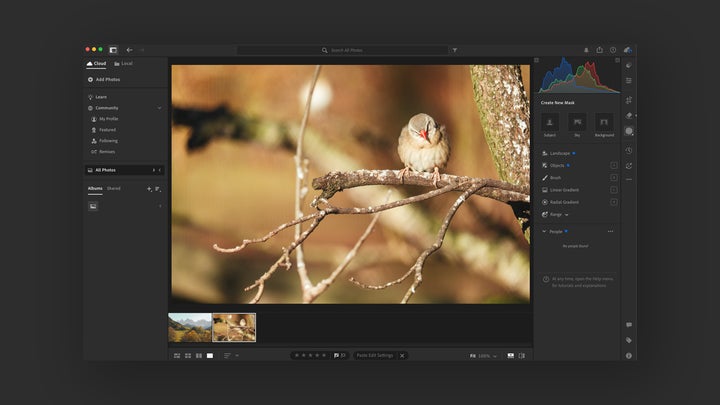
Task: Open the Shared albums tab
Action: [x=114, y=188]
